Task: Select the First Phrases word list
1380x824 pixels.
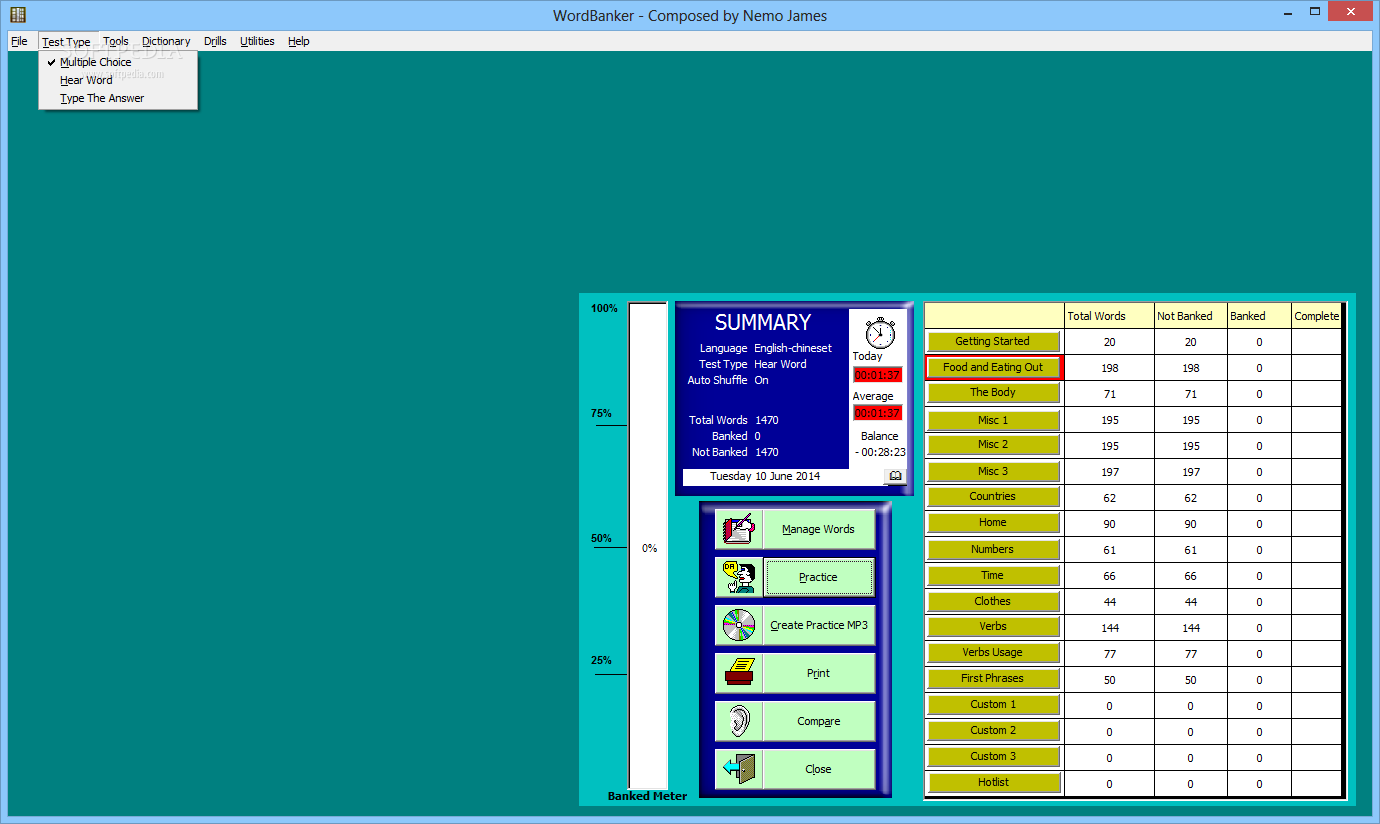Action: [x=993, y=679]
